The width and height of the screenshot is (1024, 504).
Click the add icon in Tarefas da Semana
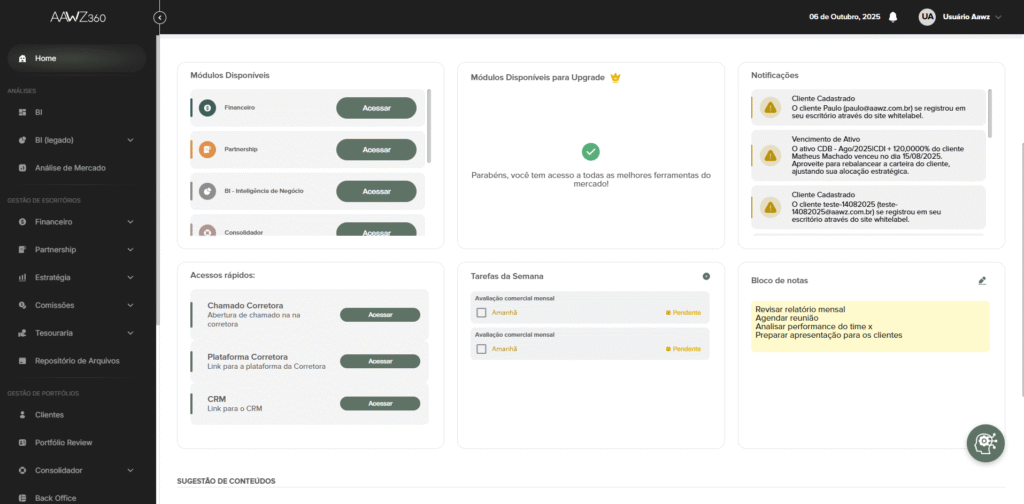(x=706, y=276)
